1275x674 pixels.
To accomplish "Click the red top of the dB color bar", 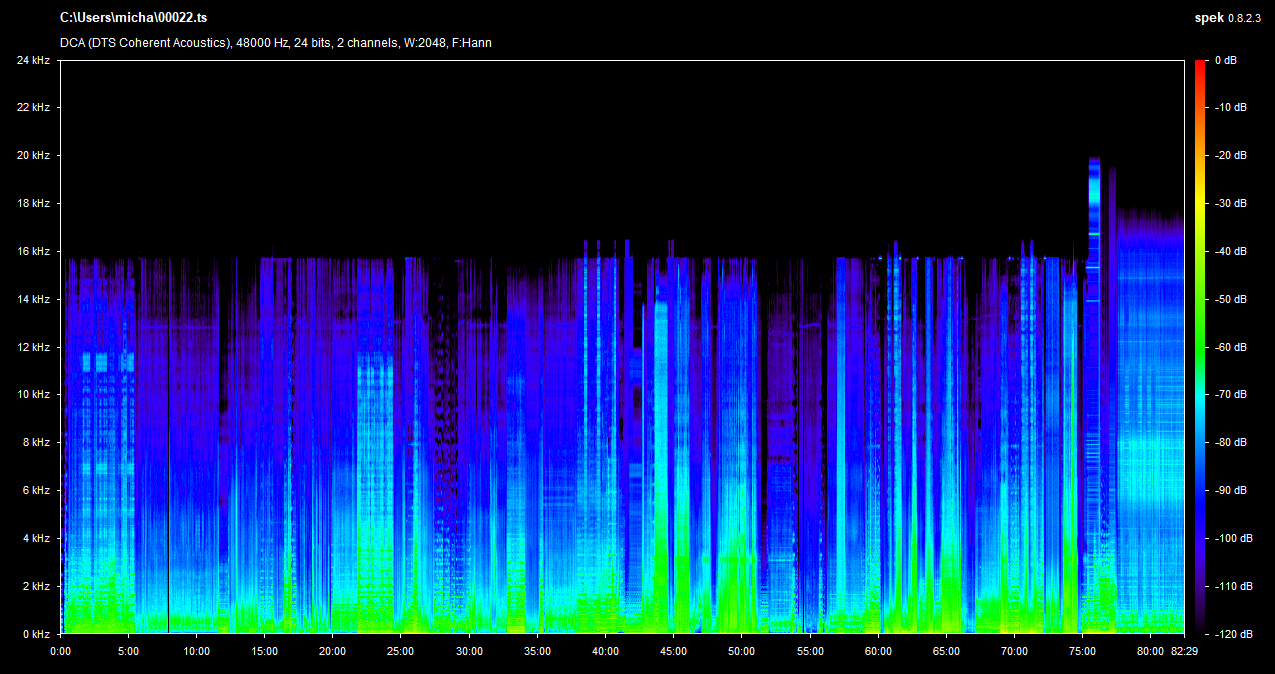I will [1200, 64].
